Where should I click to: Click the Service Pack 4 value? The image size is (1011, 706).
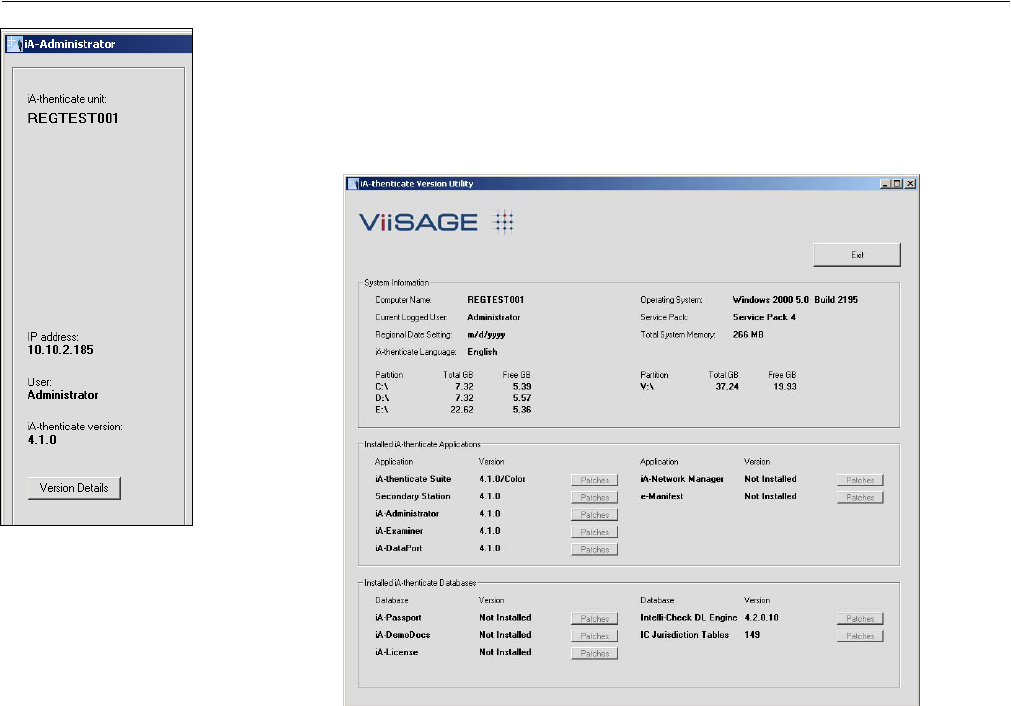pyautogui.click(x=764, y=317)
